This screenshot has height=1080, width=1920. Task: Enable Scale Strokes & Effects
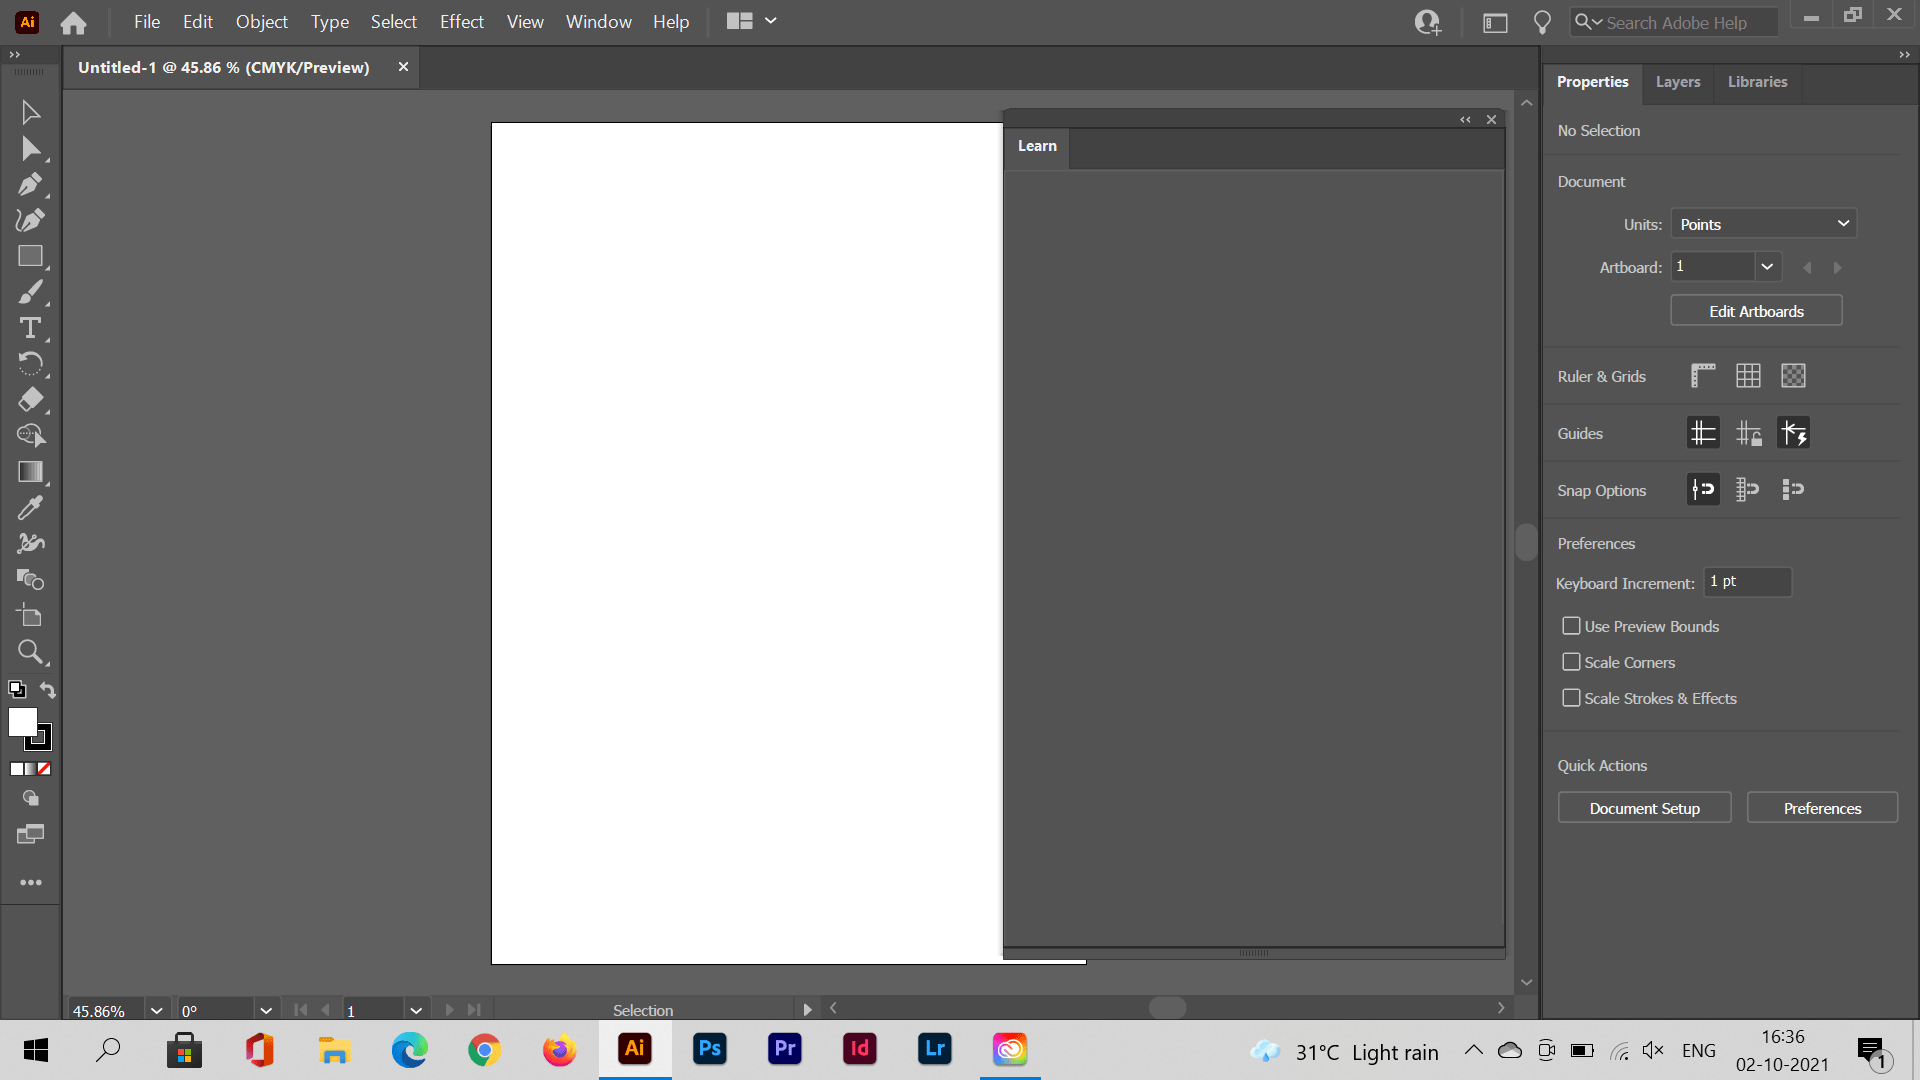1571,697
